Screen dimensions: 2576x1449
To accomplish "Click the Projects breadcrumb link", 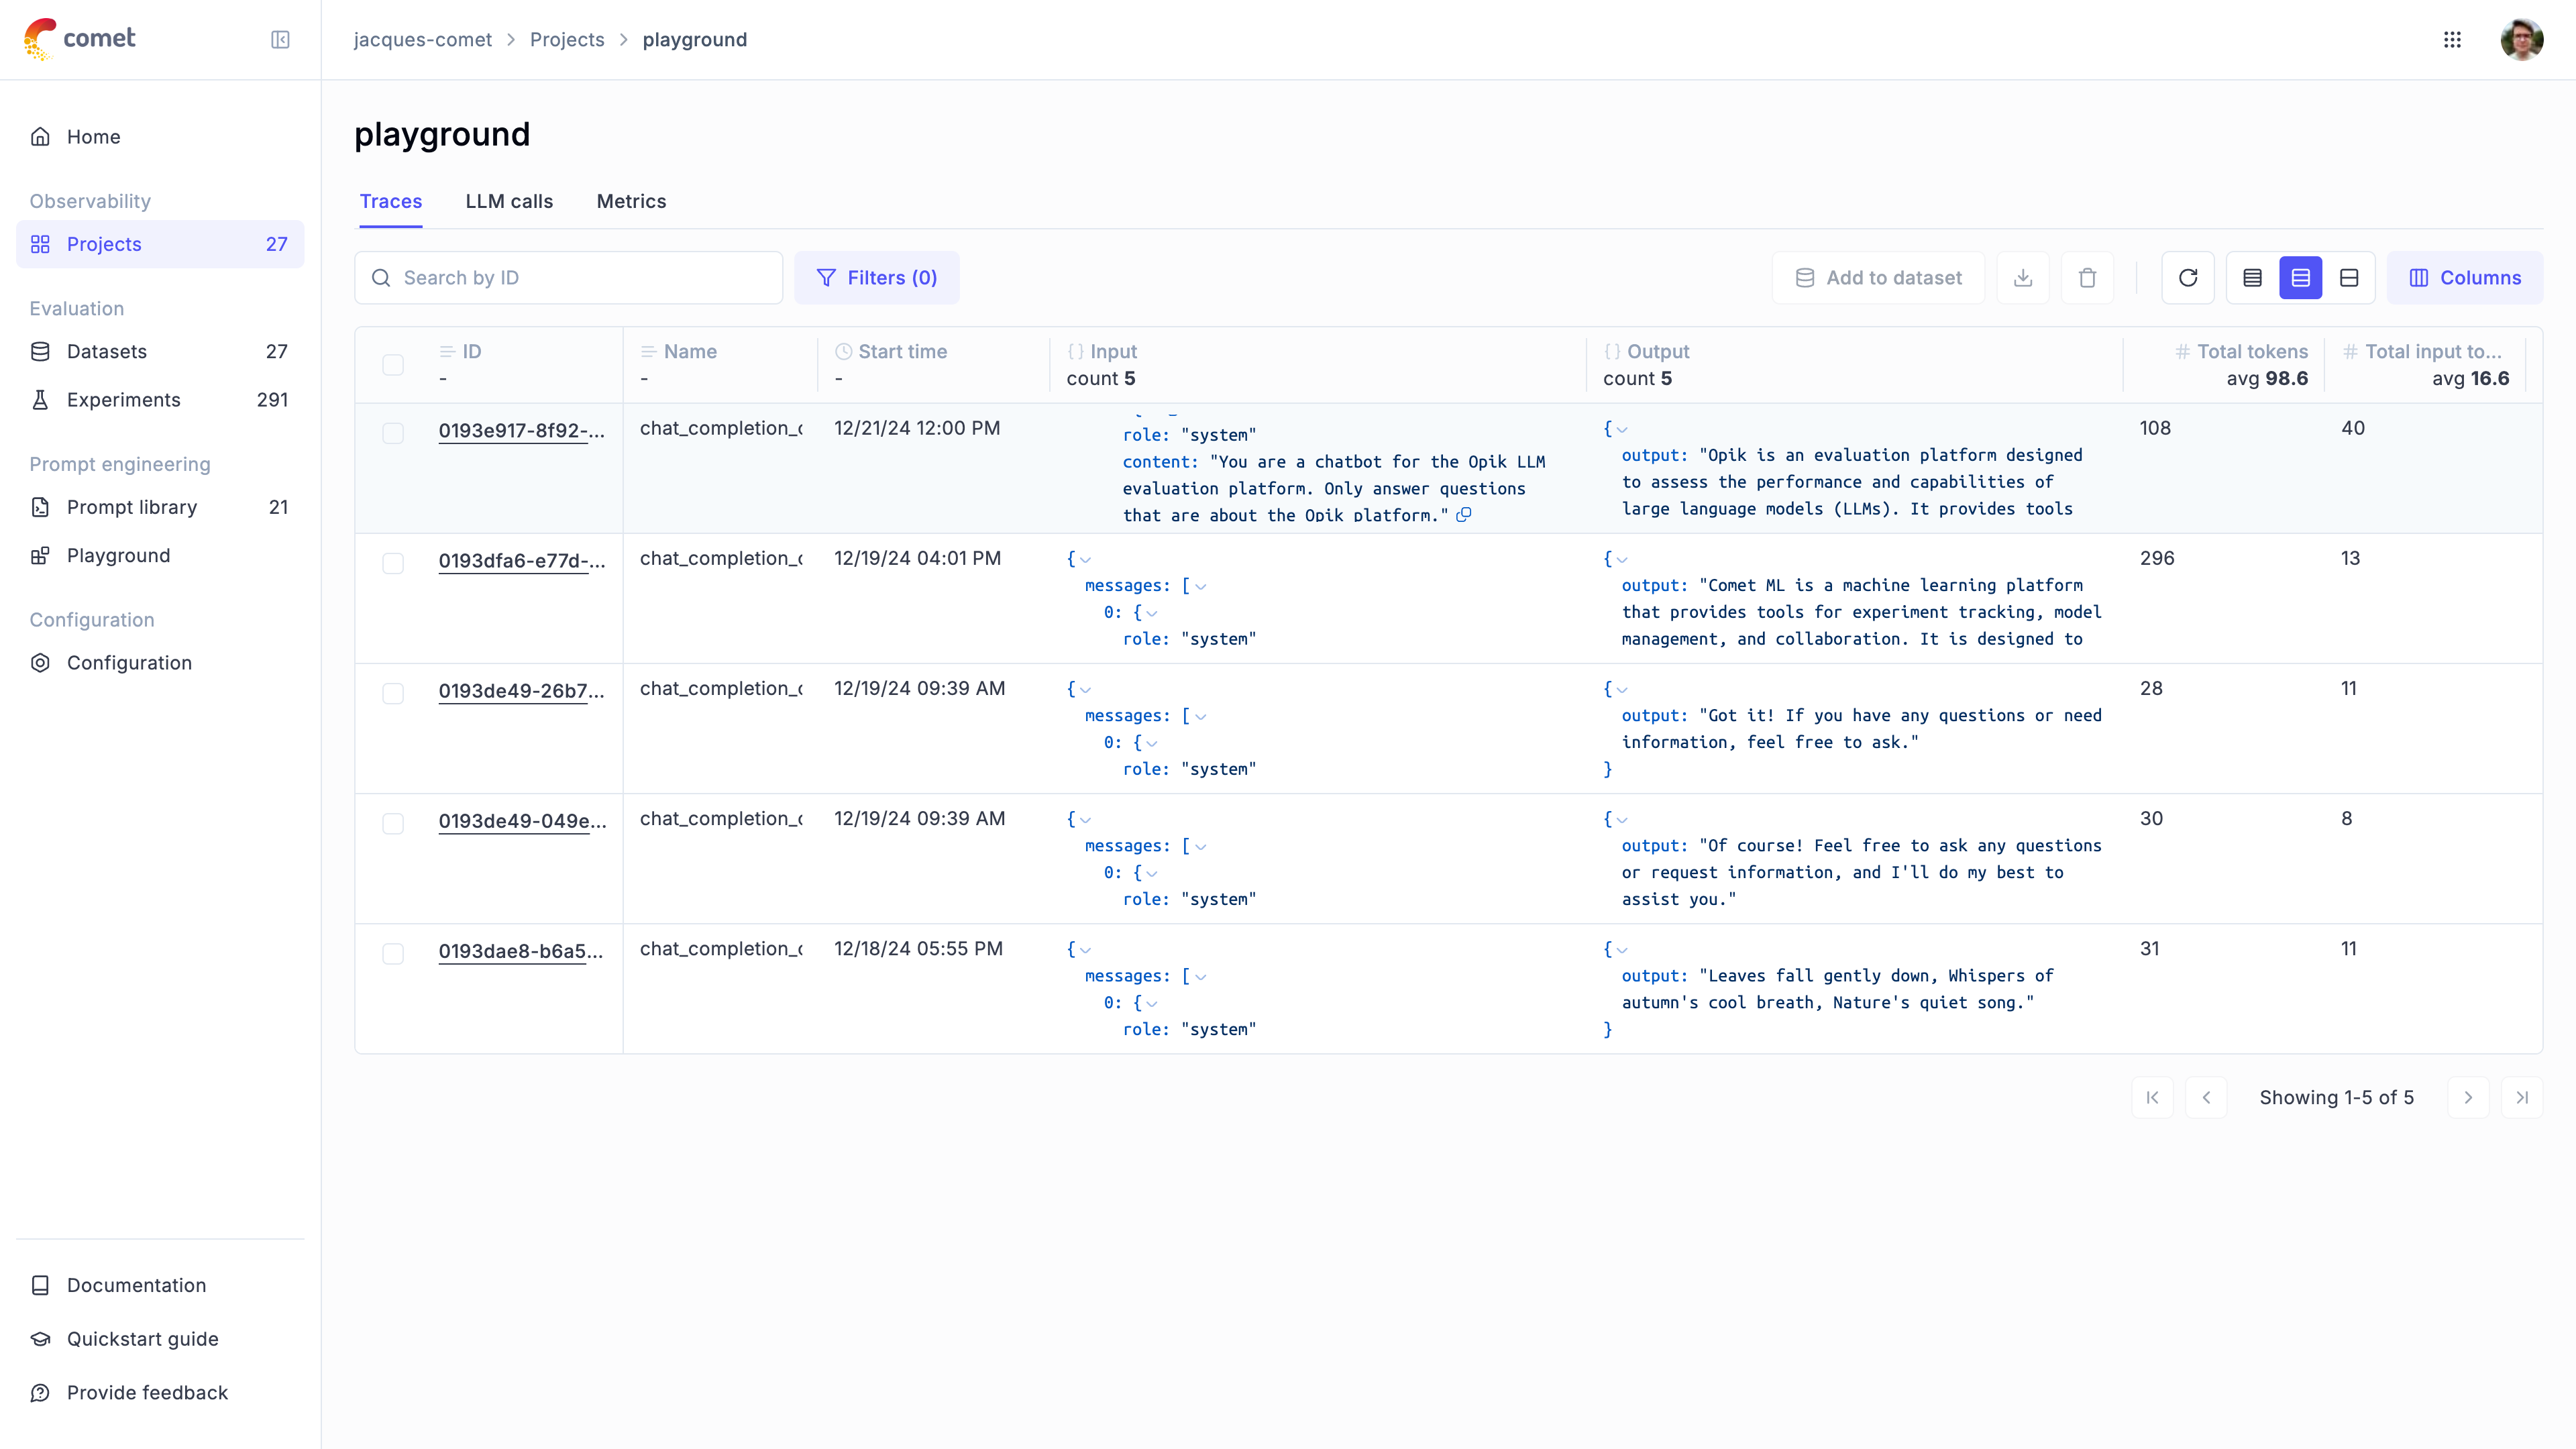I will coord(567,40).
